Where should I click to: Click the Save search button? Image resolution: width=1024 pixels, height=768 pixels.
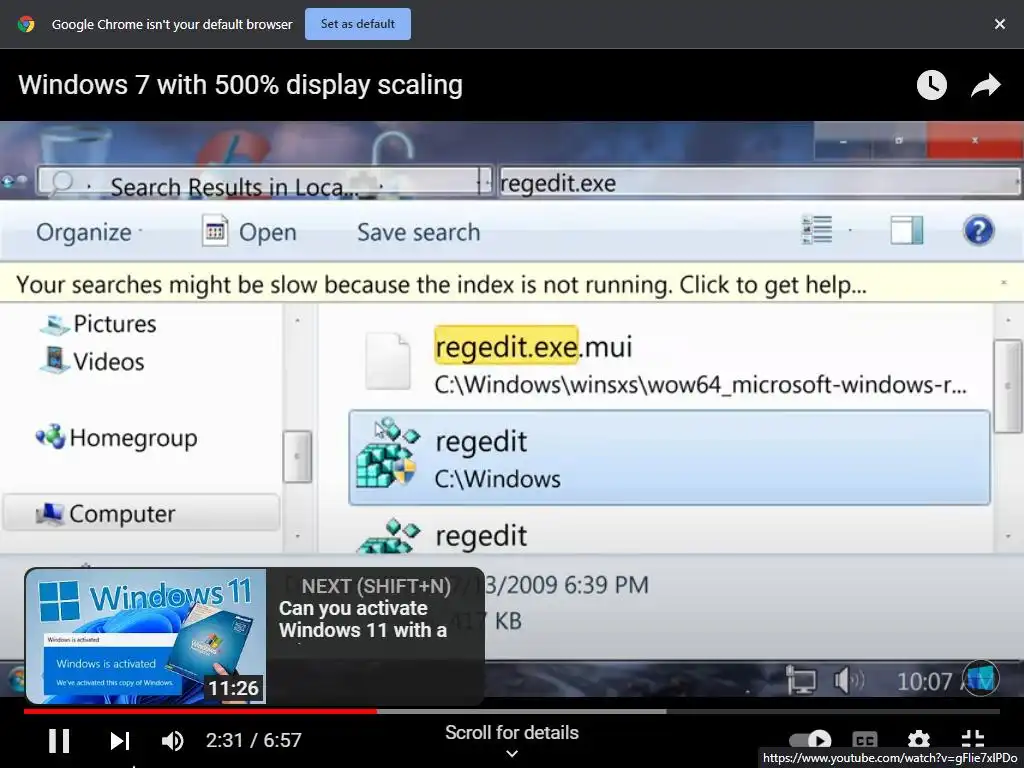419,232
